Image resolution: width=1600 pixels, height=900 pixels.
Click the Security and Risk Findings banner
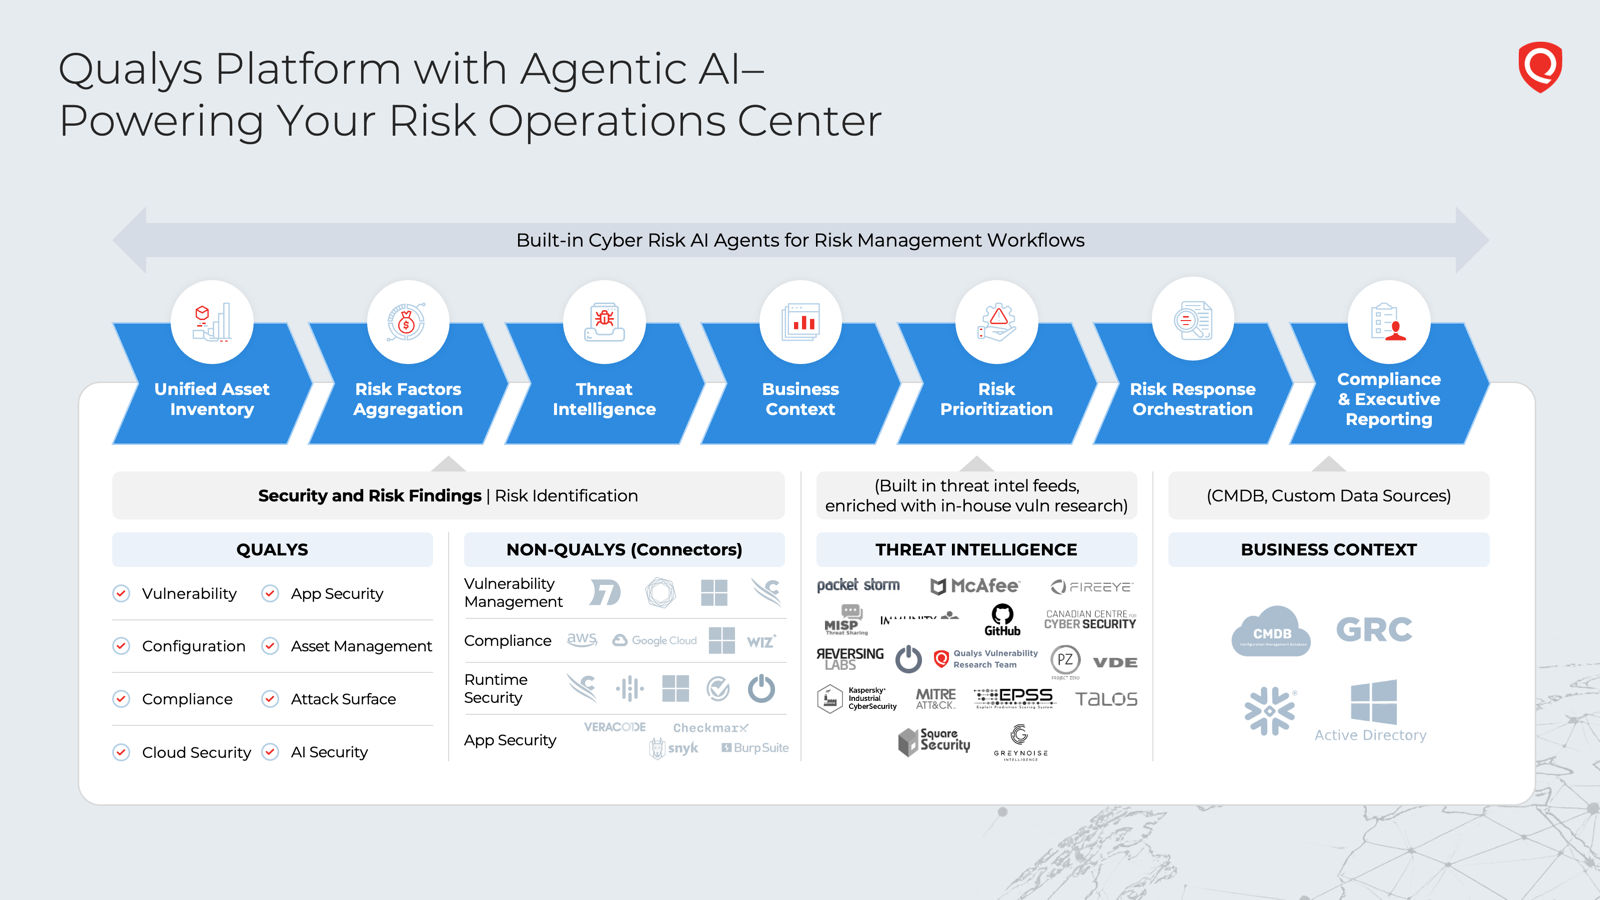(448, 495)
